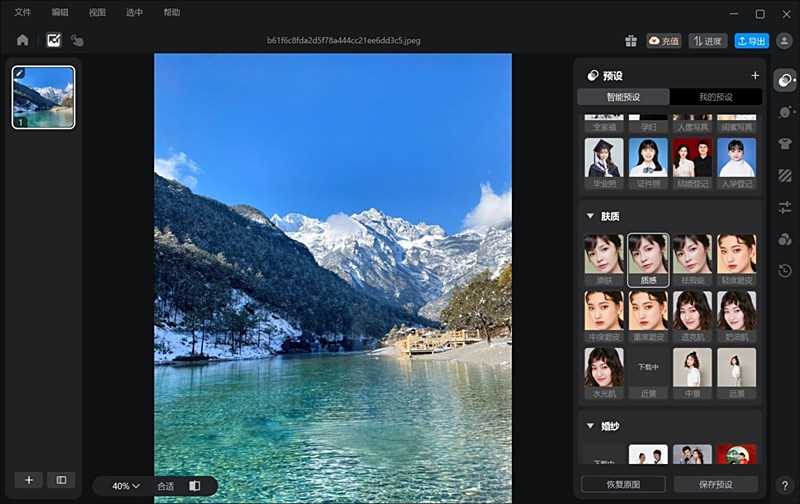Click the help question mark icon

point(785,485)
